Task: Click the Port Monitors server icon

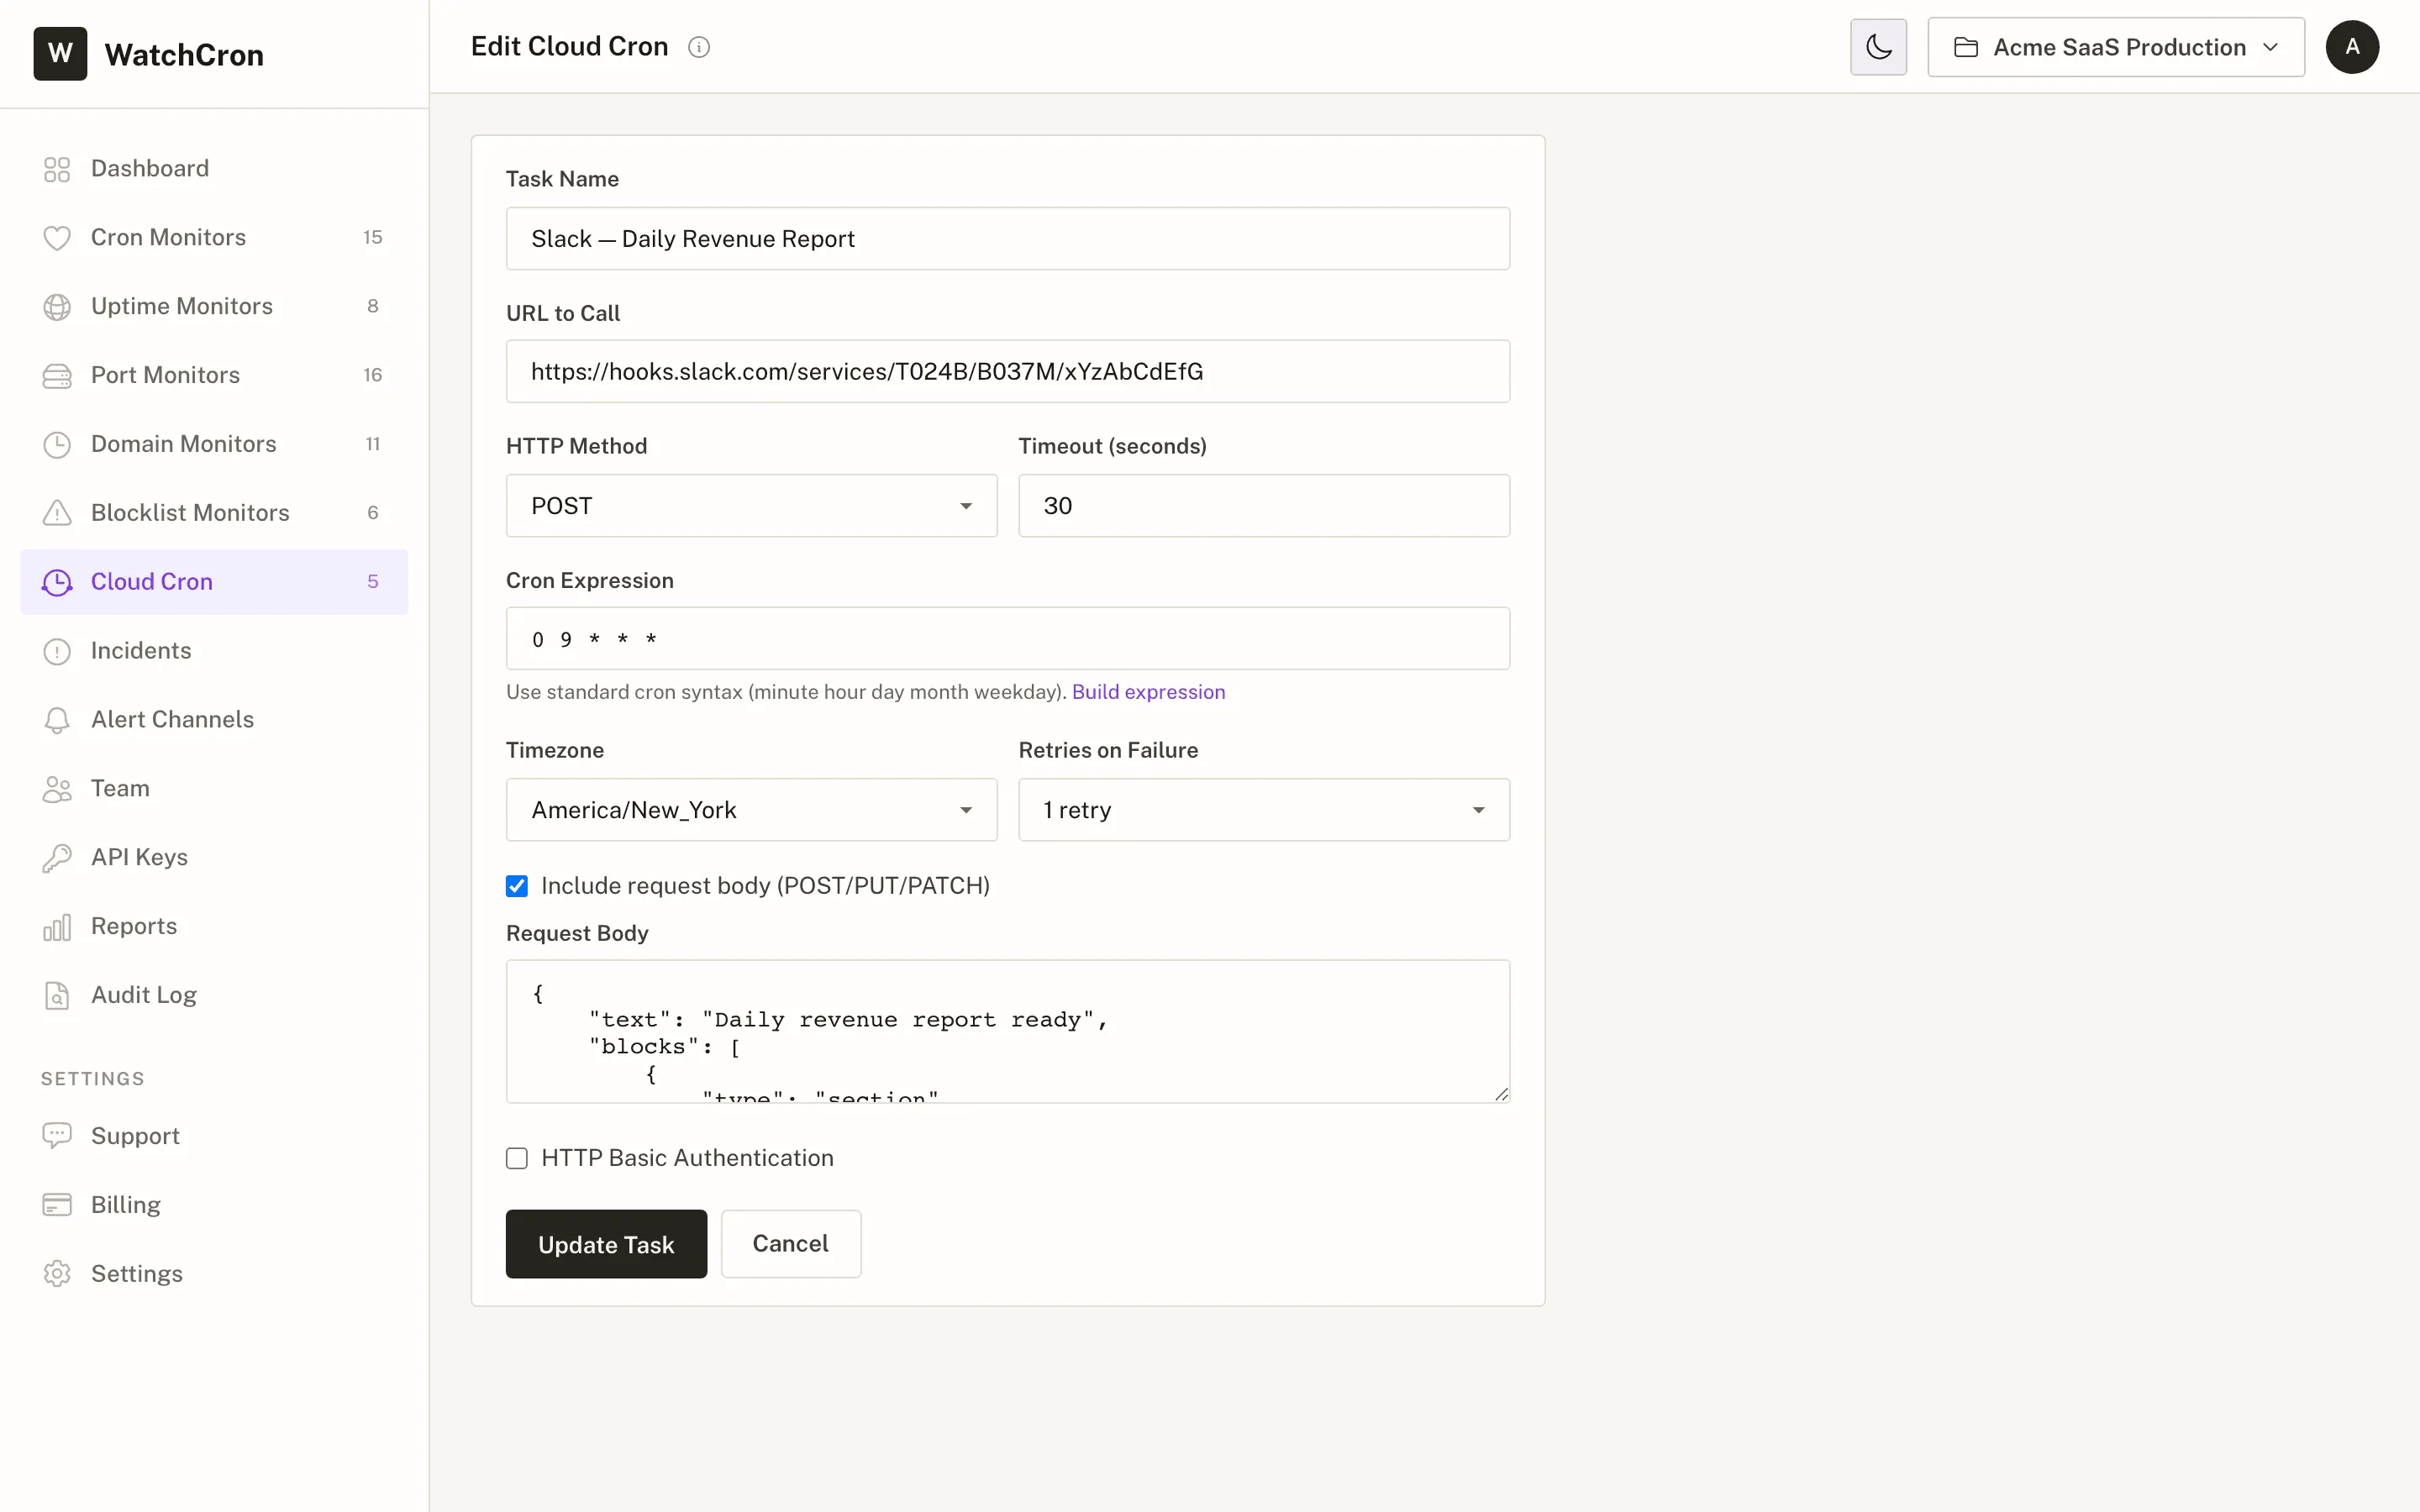Action: pyautogui.click(x=57, y=376)
